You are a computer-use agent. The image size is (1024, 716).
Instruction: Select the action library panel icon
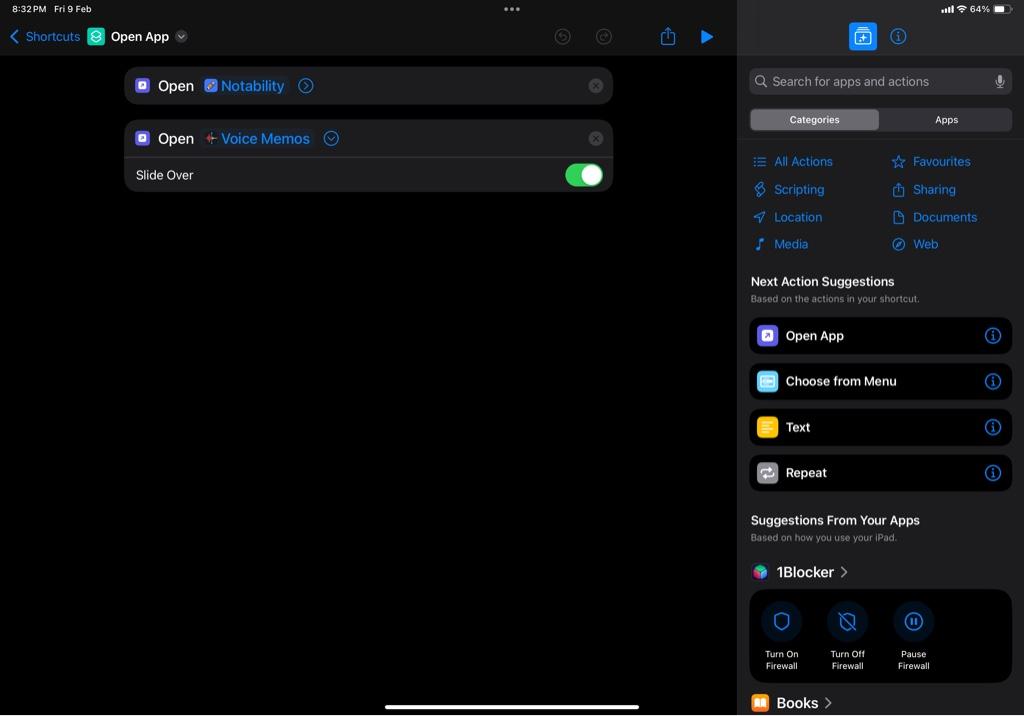pyautogui.click(x=863, y=37)
